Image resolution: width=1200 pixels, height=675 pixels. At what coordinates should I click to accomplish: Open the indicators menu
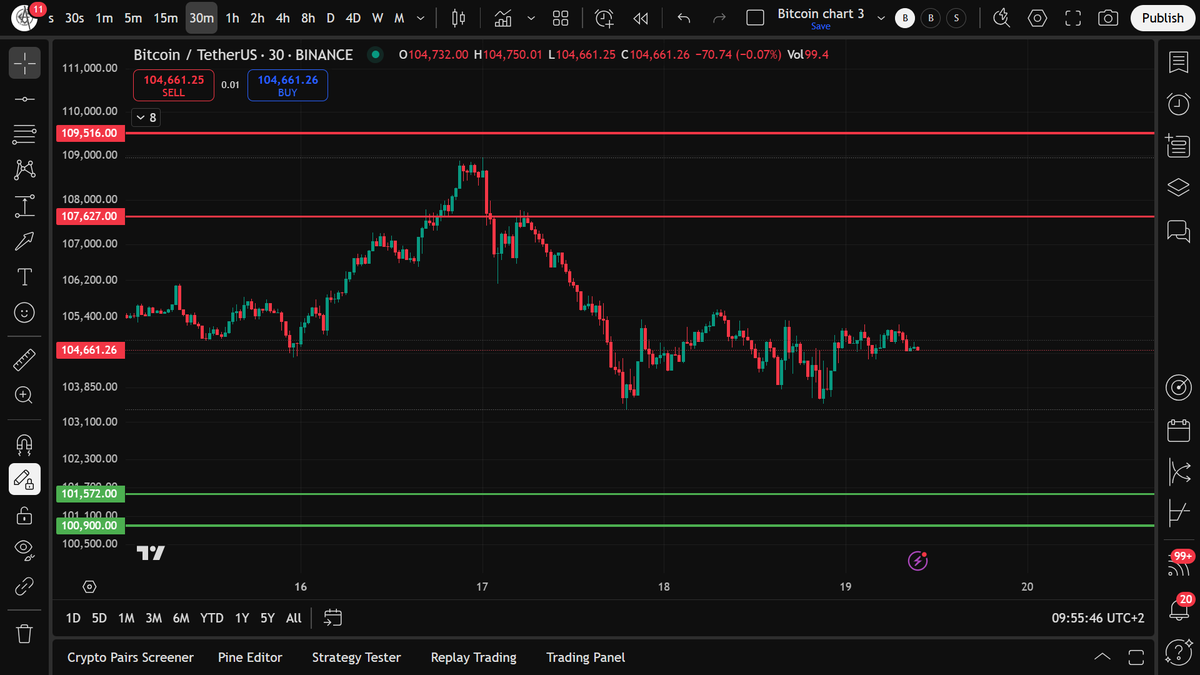click(503, 18)
